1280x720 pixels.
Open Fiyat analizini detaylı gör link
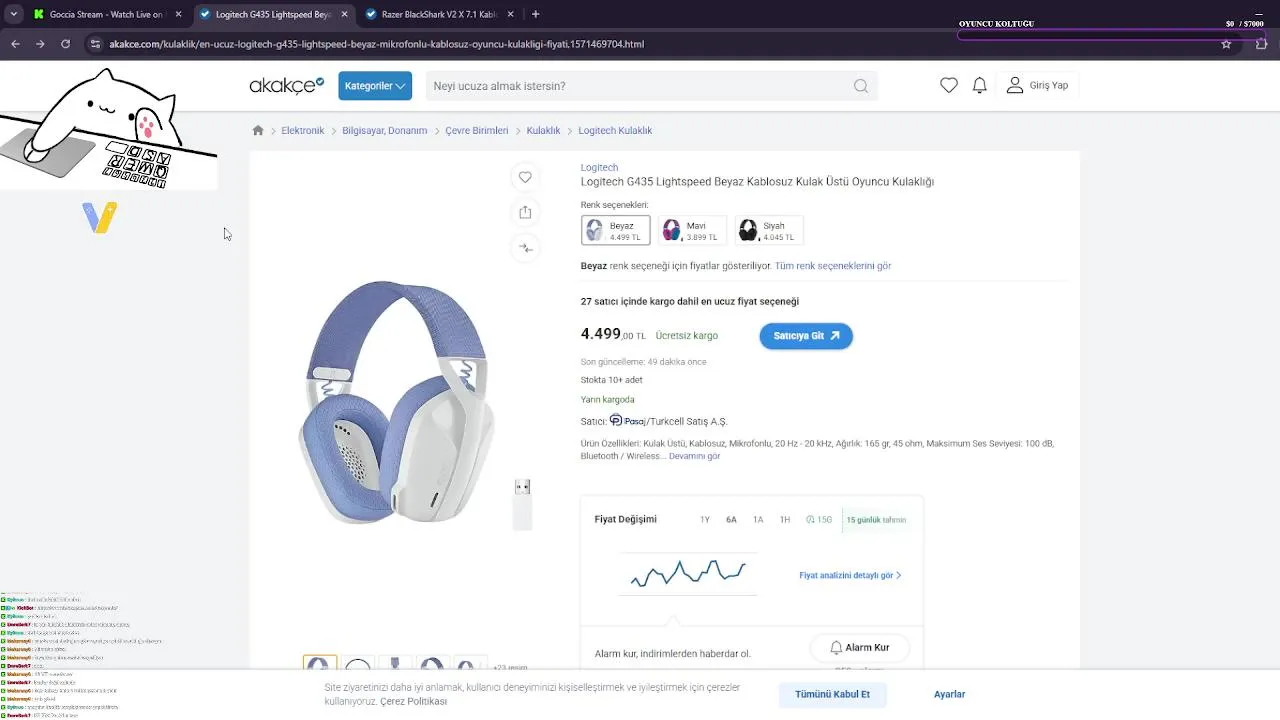click(x=850, y=576)
